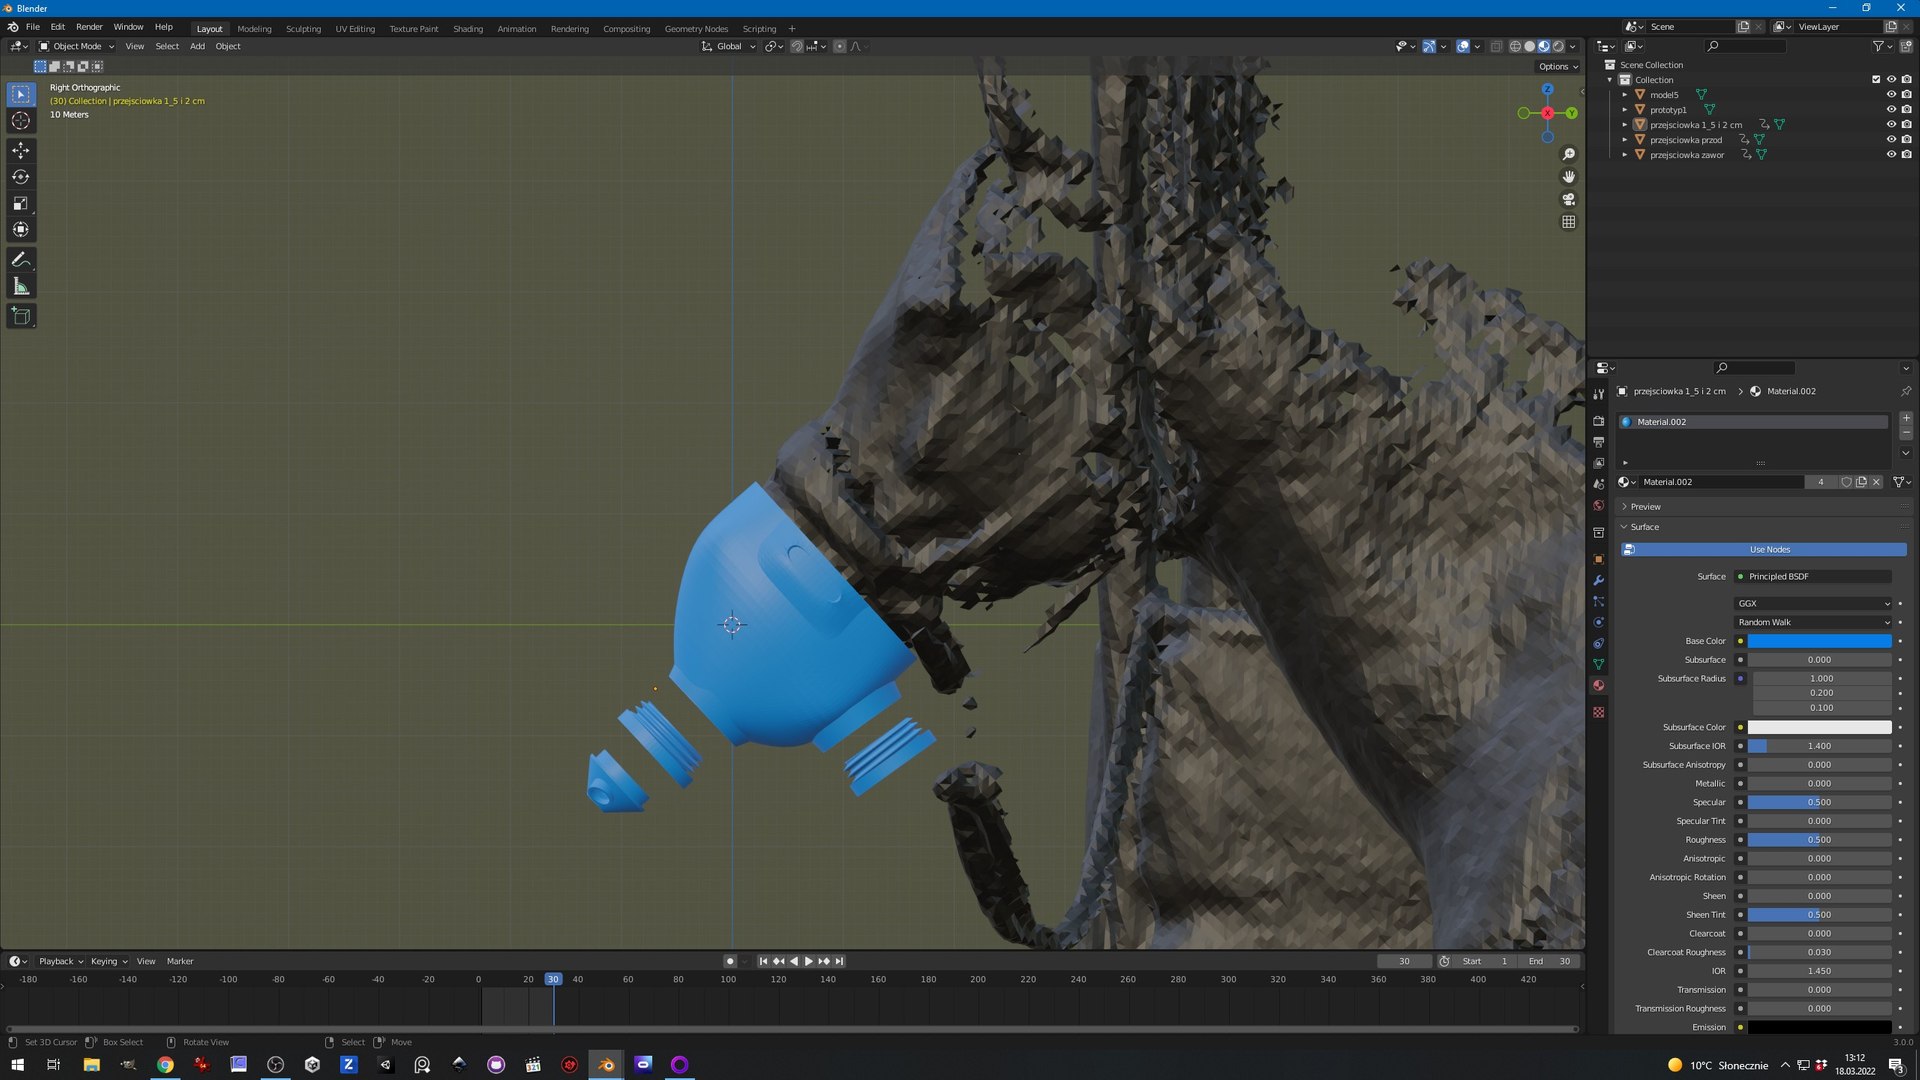This screenshot has width=1920, height=1080.
Task: Open Modifier properties wrench tab
Action: 1598,580
